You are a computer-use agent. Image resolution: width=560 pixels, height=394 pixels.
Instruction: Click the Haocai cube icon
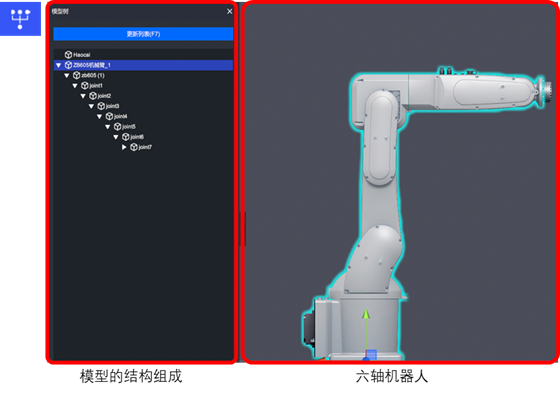68,55
